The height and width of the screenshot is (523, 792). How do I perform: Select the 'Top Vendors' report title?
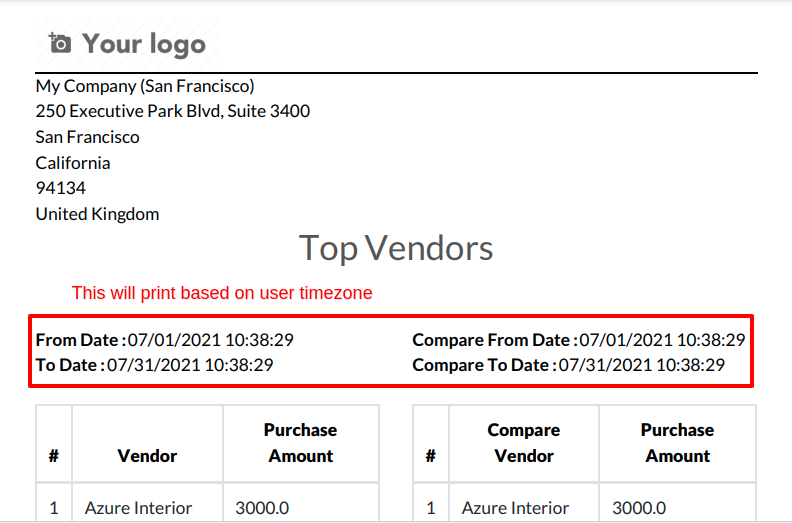(x=396, y=248)
